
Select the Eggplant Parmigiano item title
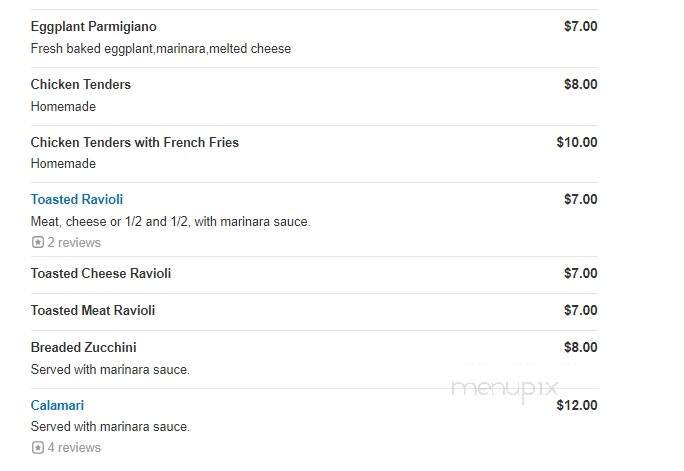(x=94, y=27)
